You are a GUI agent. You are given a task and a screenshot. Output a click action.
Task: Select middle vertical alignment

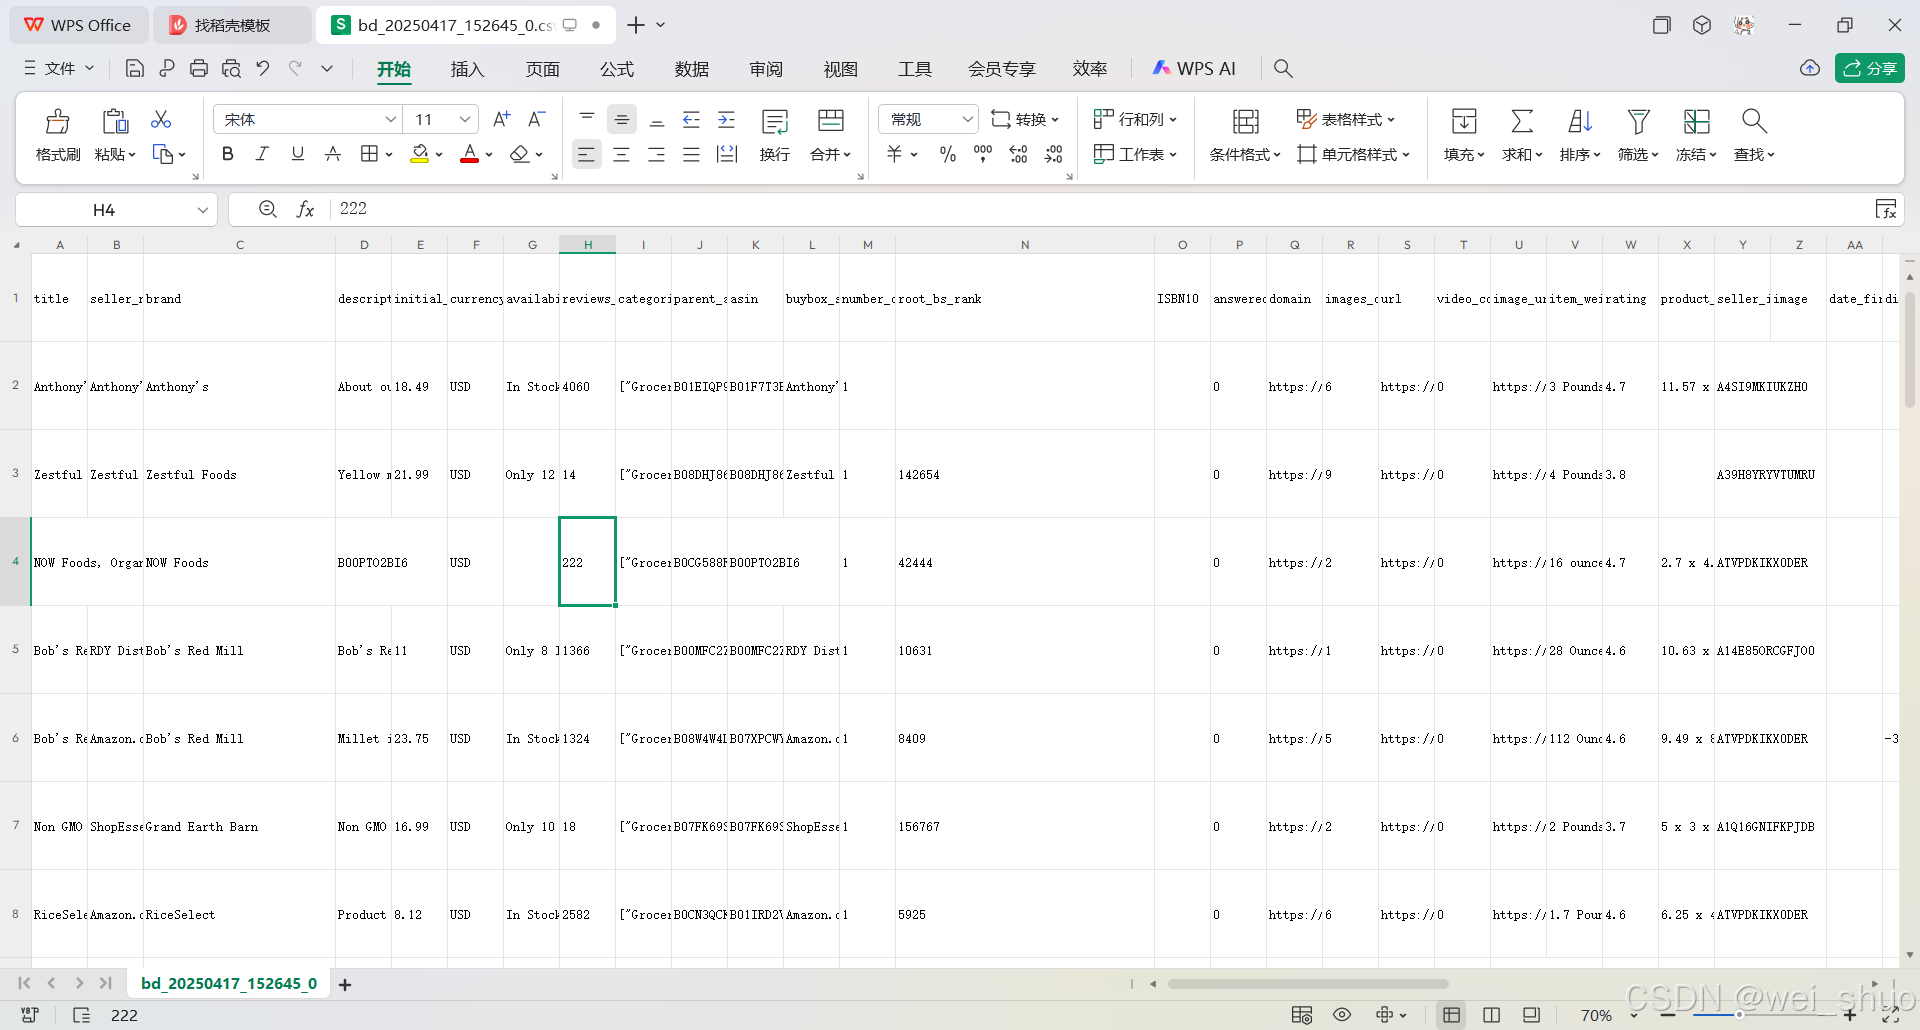(x=622, y=120)
